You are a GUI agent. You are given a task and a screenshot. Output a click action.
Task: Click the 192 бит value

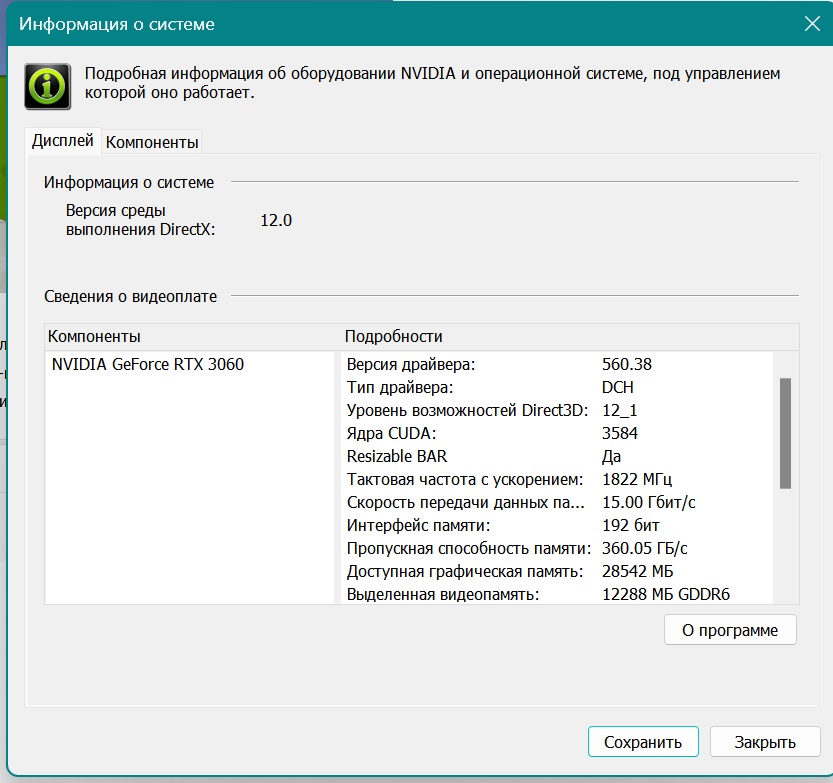[x=631, y=525]
